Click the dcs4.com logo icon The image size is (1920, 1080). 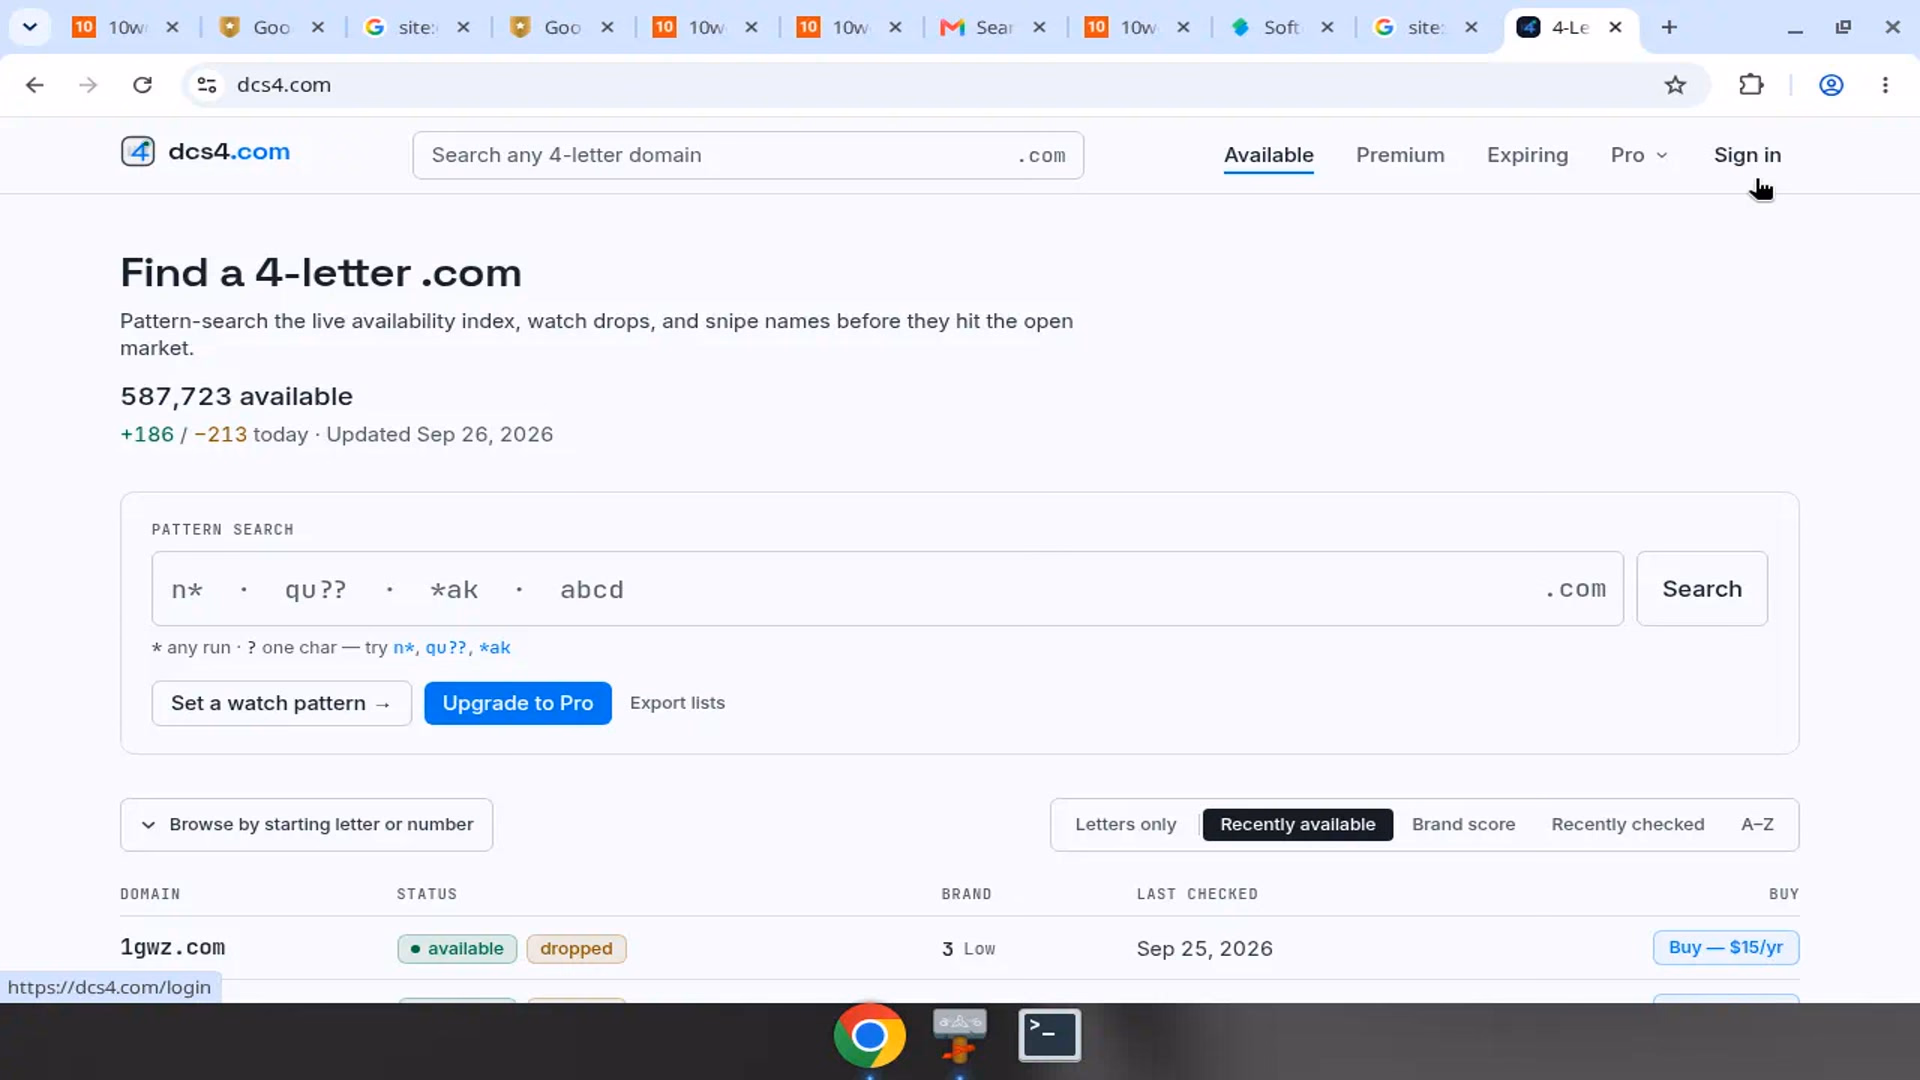coord(138,152)
